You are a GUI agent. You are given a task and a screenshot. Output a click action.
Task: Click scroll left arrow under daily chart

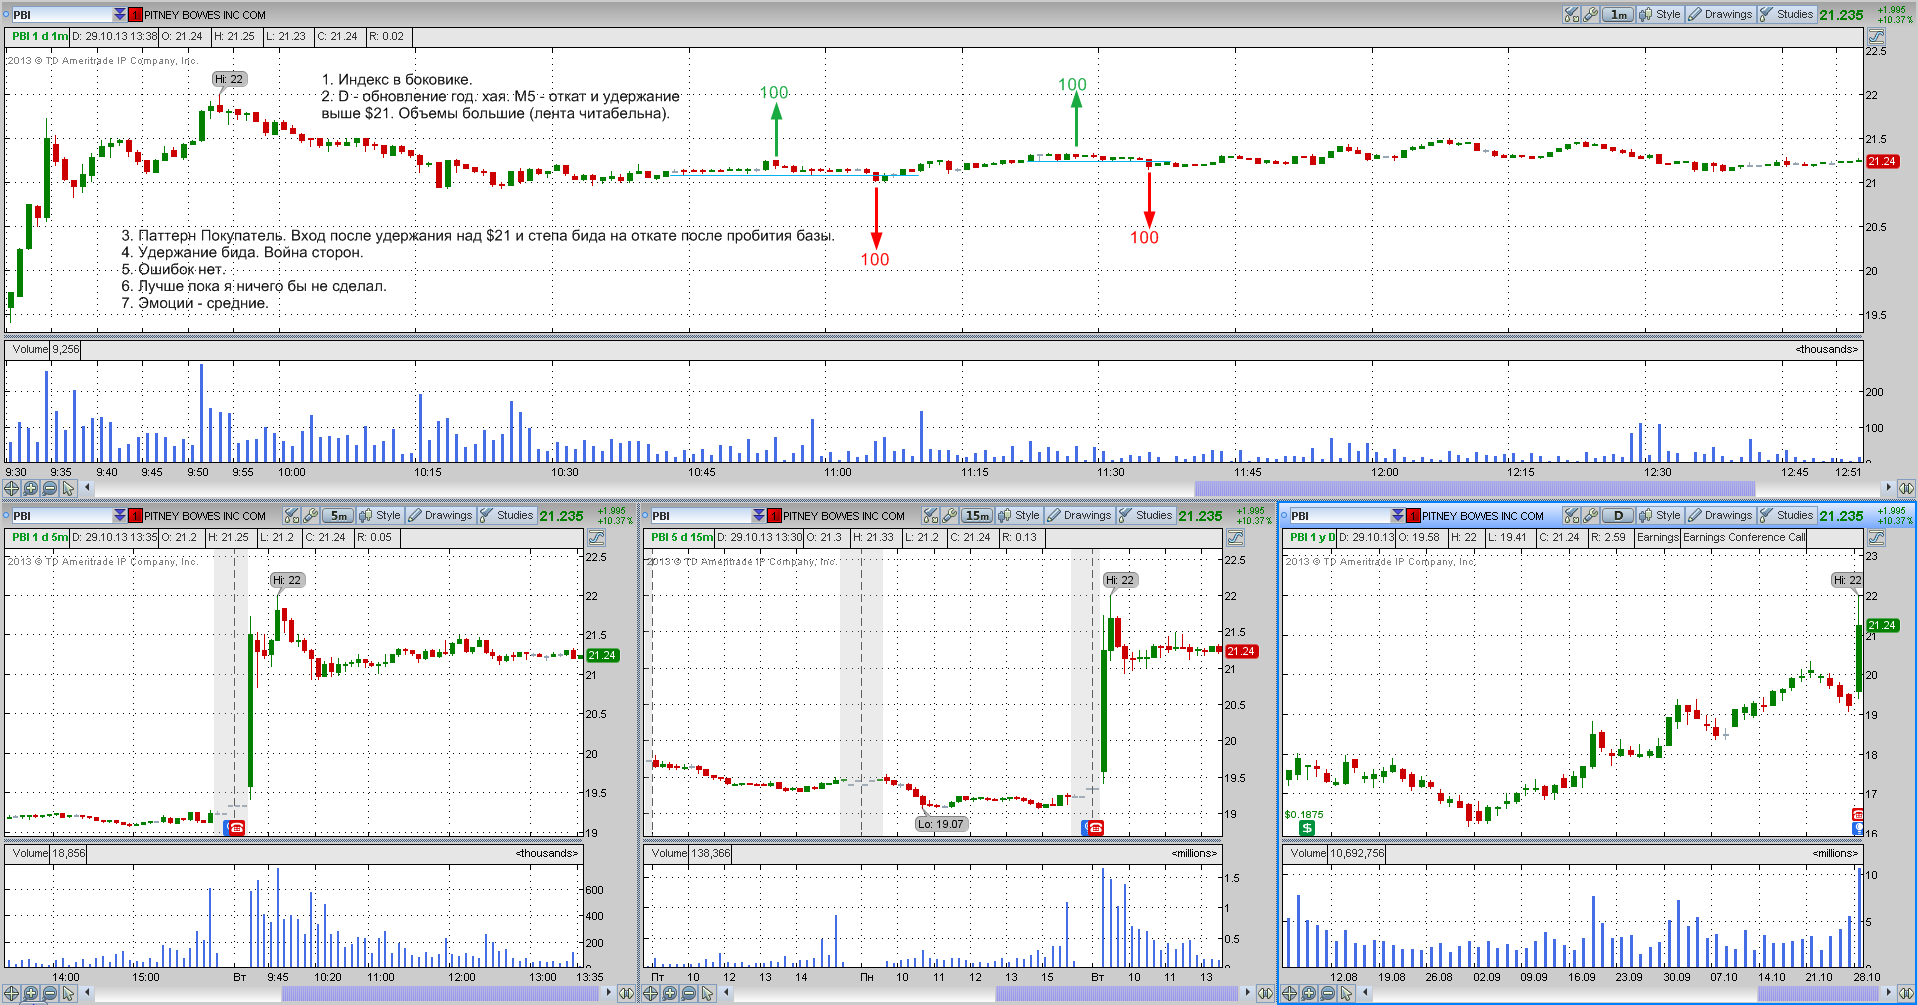[x=1365, y=993]
